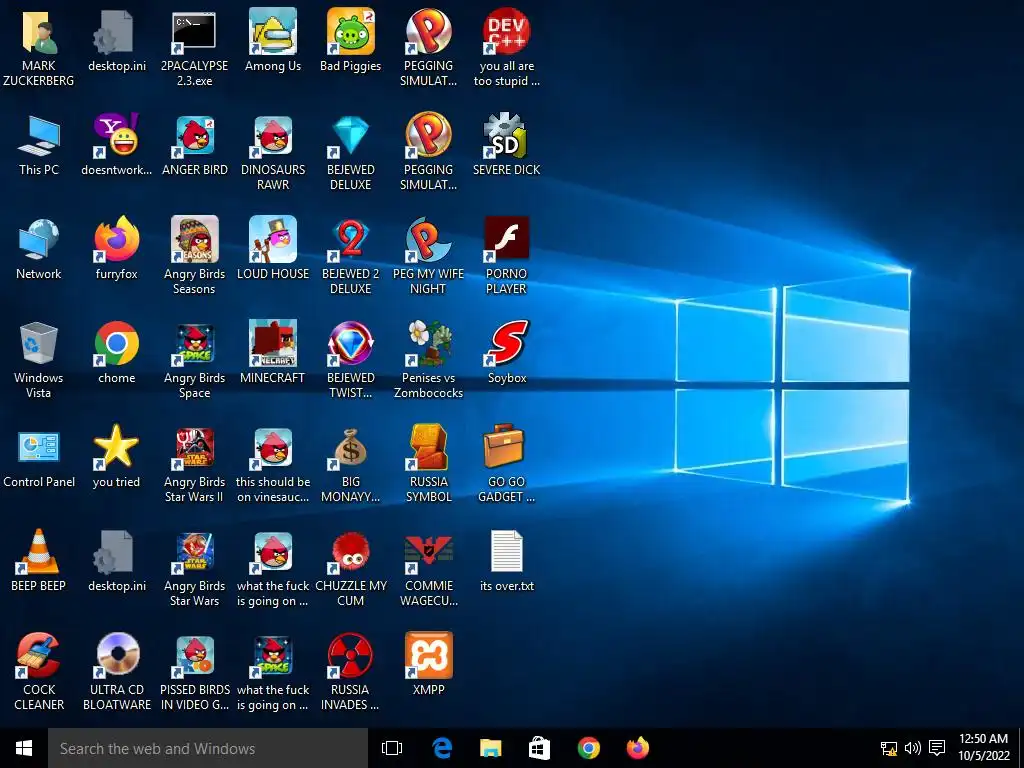Image resolution: width=1024 pixels, height=768 pixels.
Task: Select the Yahoo Messenger 'doesntwork...' shortcut
Action: coord(116,136)
